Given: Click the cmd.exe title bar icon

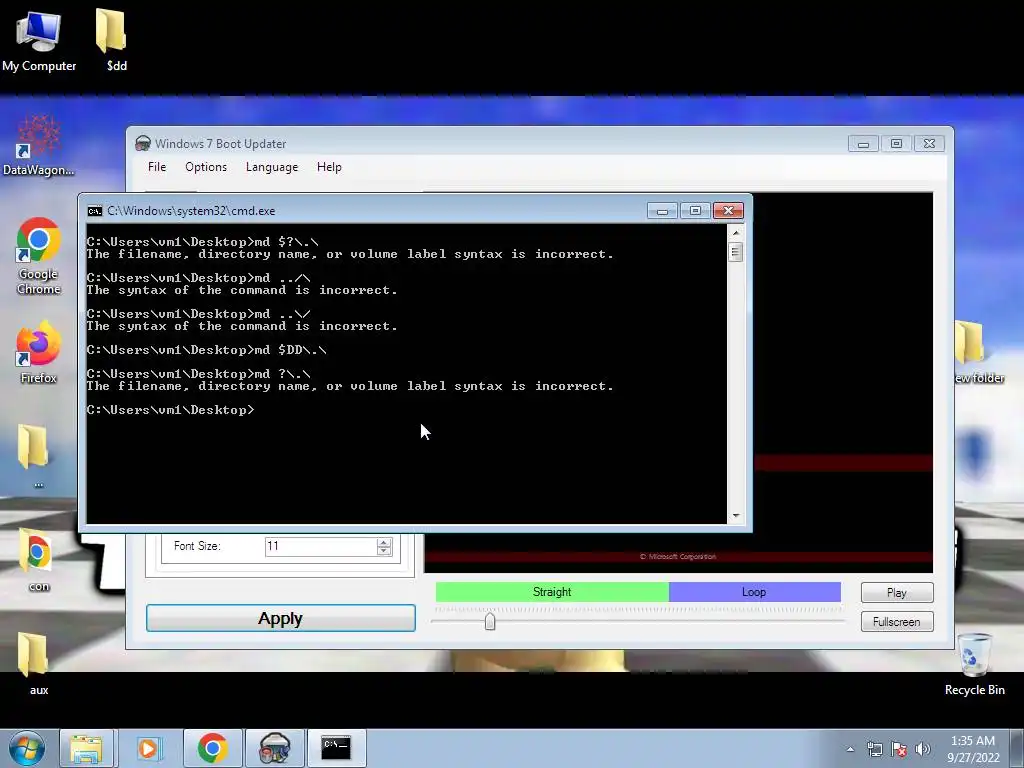Looking at the screenshot, I should click(95, 211).
